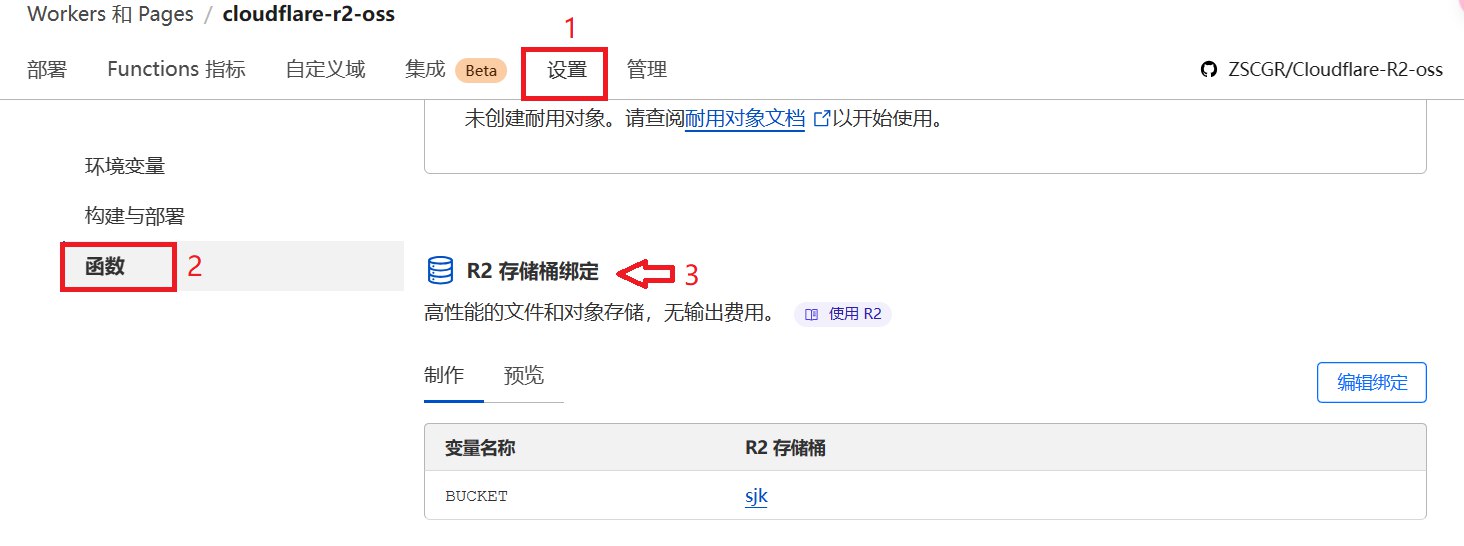This screenshot has height=546, width=1464.
Task: Click the book icon in 使用 R2 badge
Action: click(811, 314)
